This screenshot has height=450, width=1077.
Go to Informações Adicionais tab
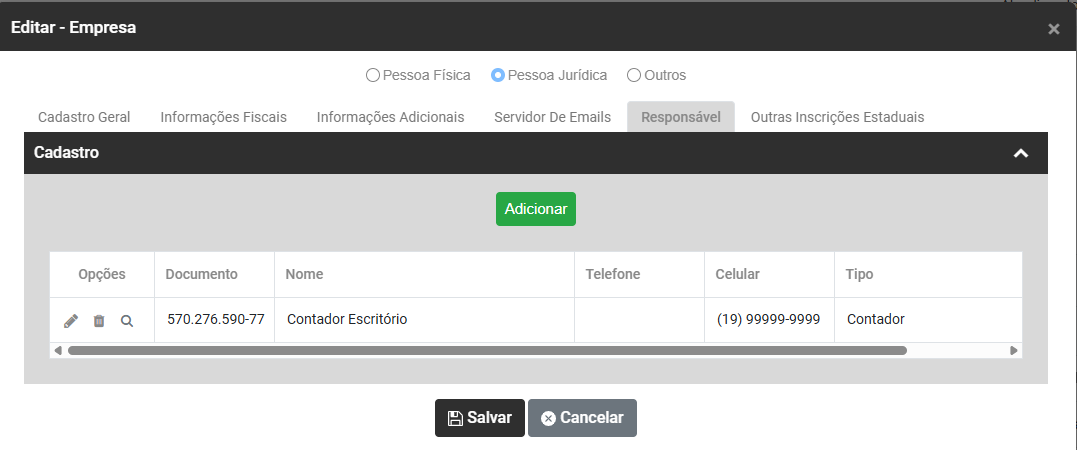390,117
